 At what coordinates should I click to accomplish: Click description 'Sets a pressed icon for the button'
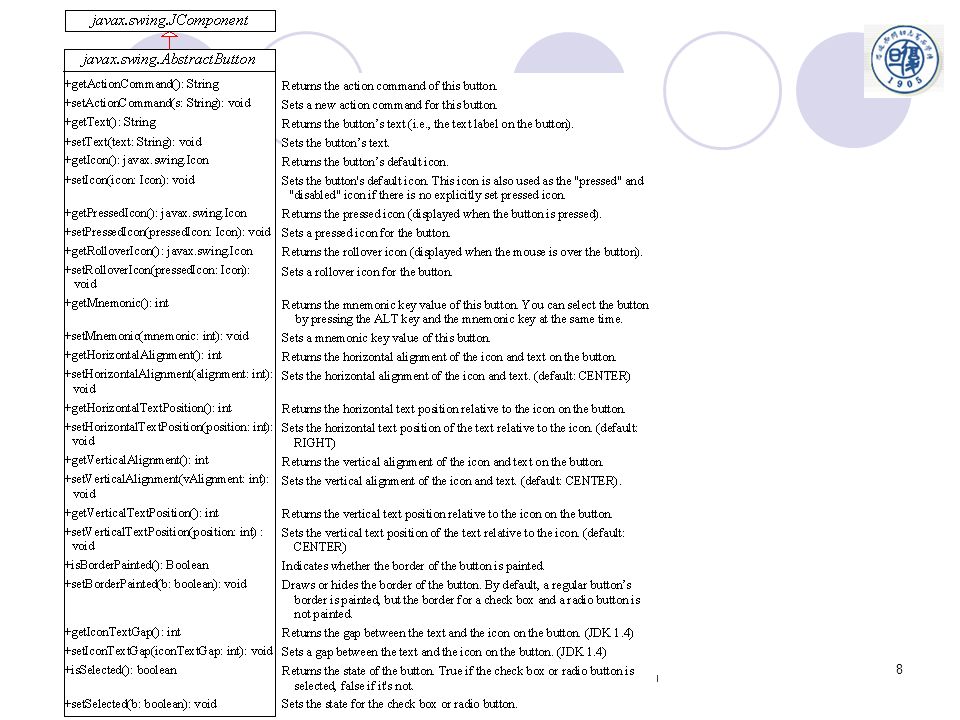(366, 233)
